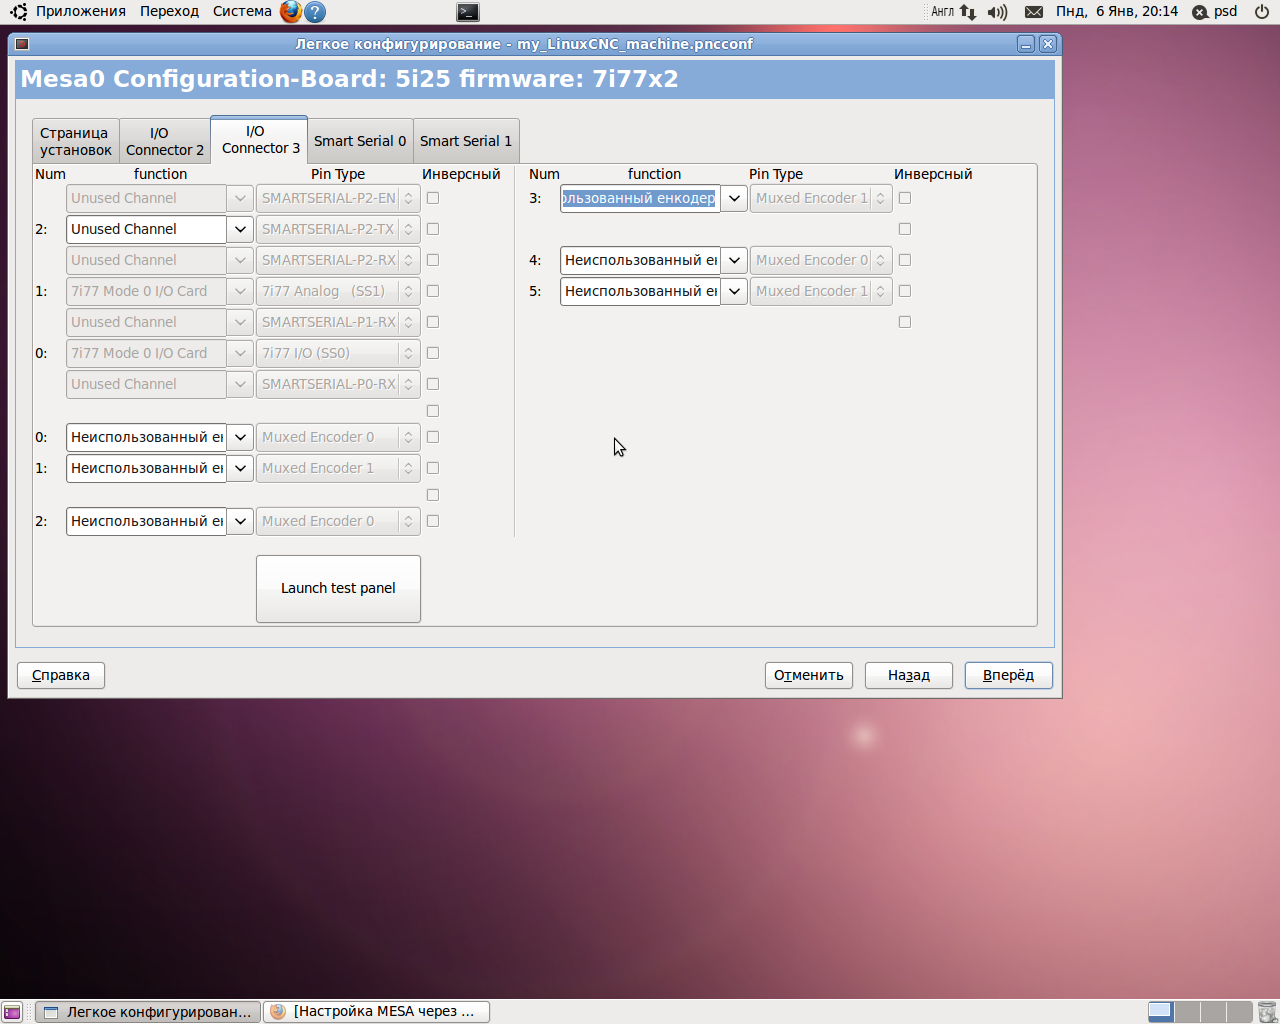1280x1024 pixels.
Task: Click the enabled Unused Channel text field
Action: pyautogui.click(x=147, y=229)
